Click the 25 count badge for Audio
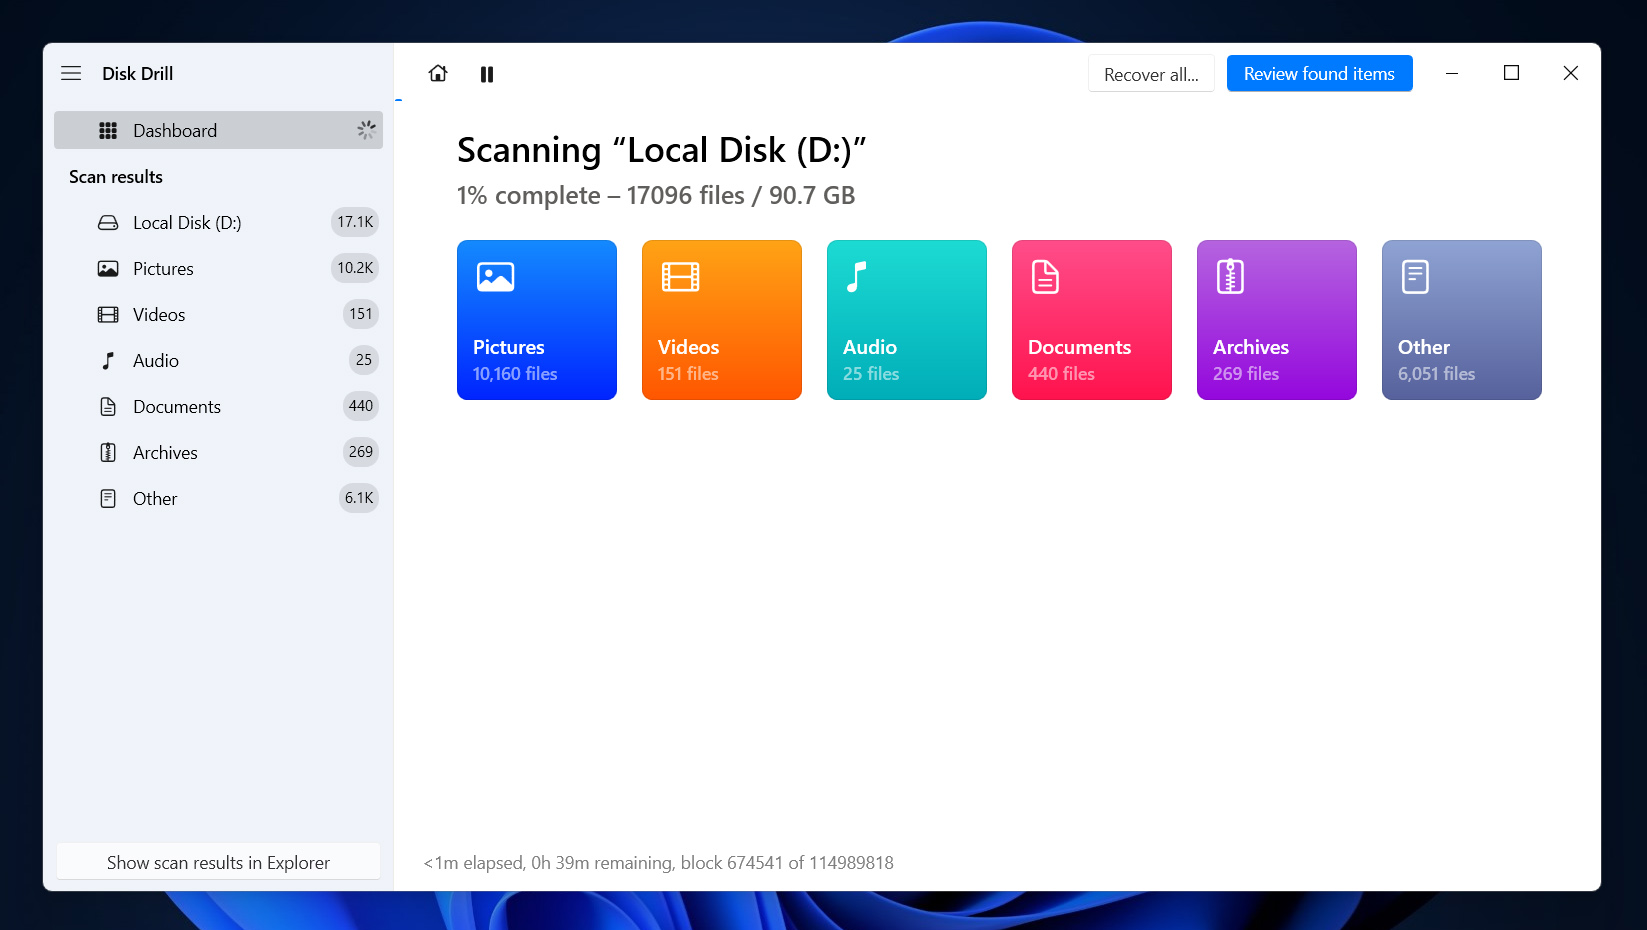Image resolution: width=1647 pixels, height=930 pixels. (x=364, y=360)
